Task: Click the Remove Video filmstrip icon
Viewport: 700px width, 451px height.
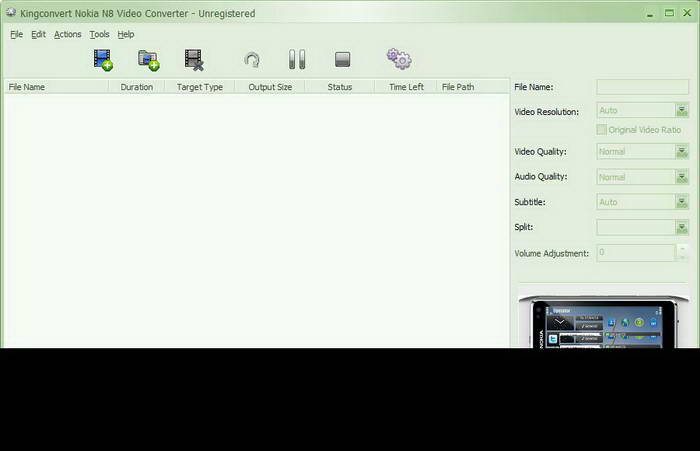Action: tap(194, 60)
